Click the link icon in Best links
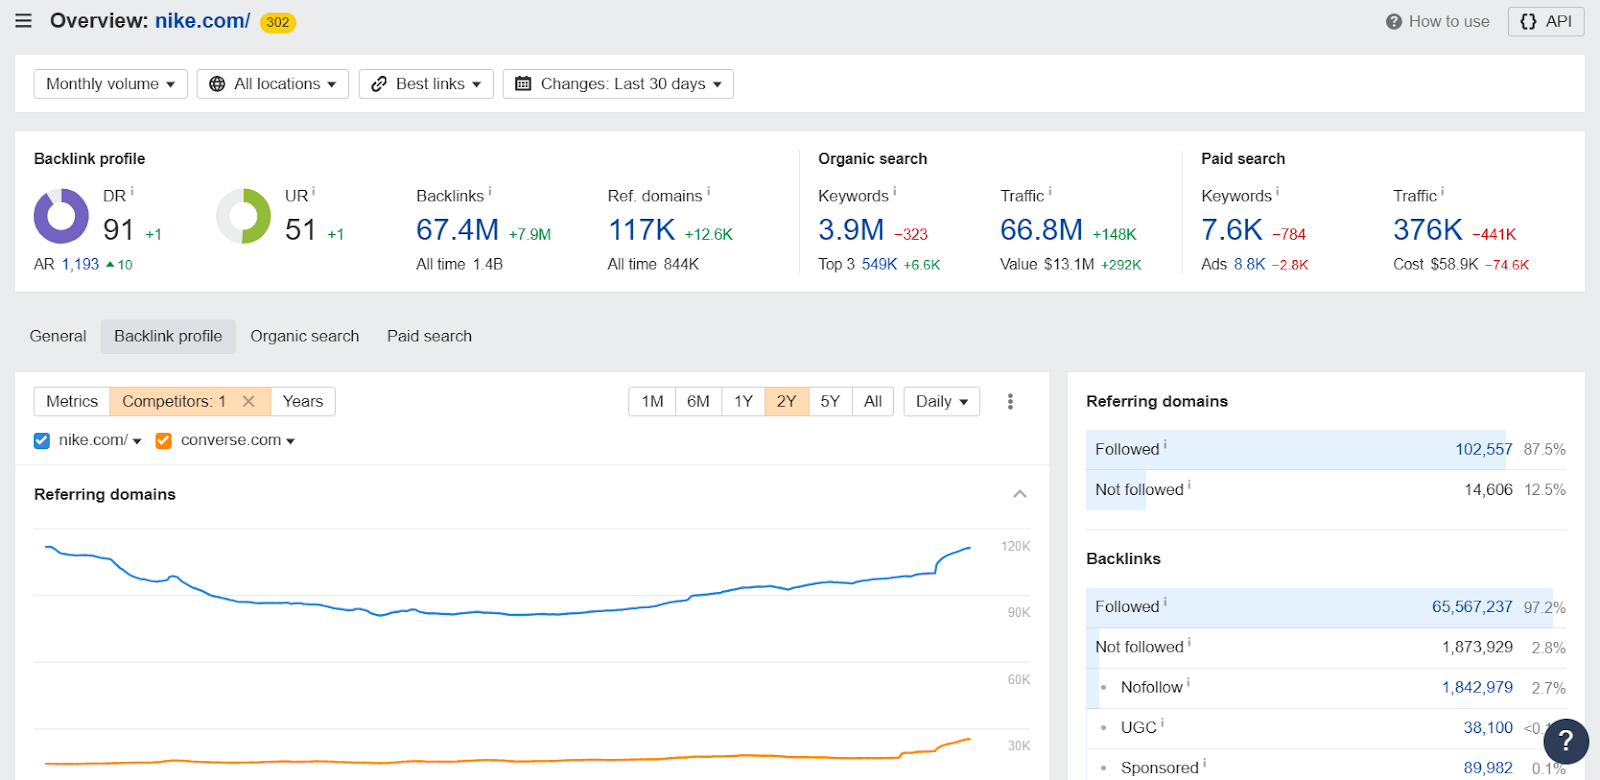 point(379,84)
